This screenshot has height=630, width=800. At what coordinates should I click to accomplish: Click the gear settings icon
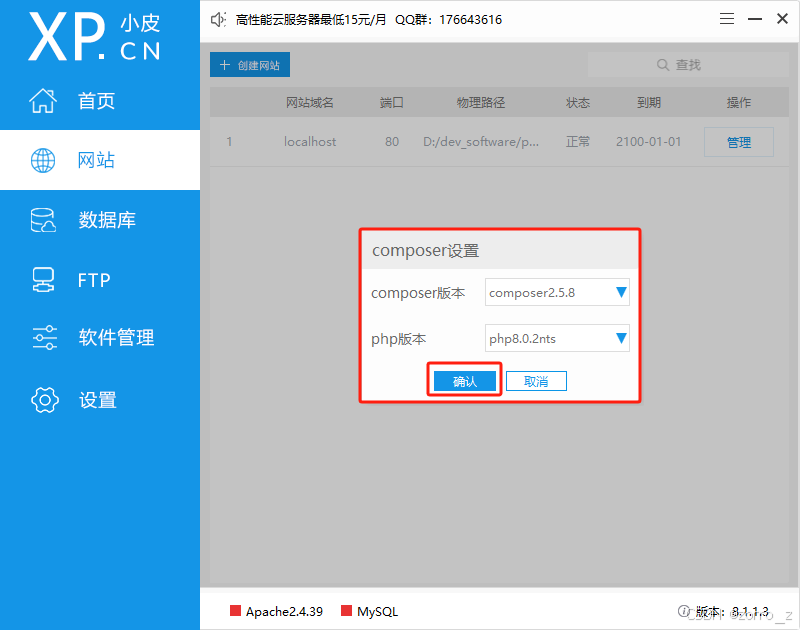point(45,400)
